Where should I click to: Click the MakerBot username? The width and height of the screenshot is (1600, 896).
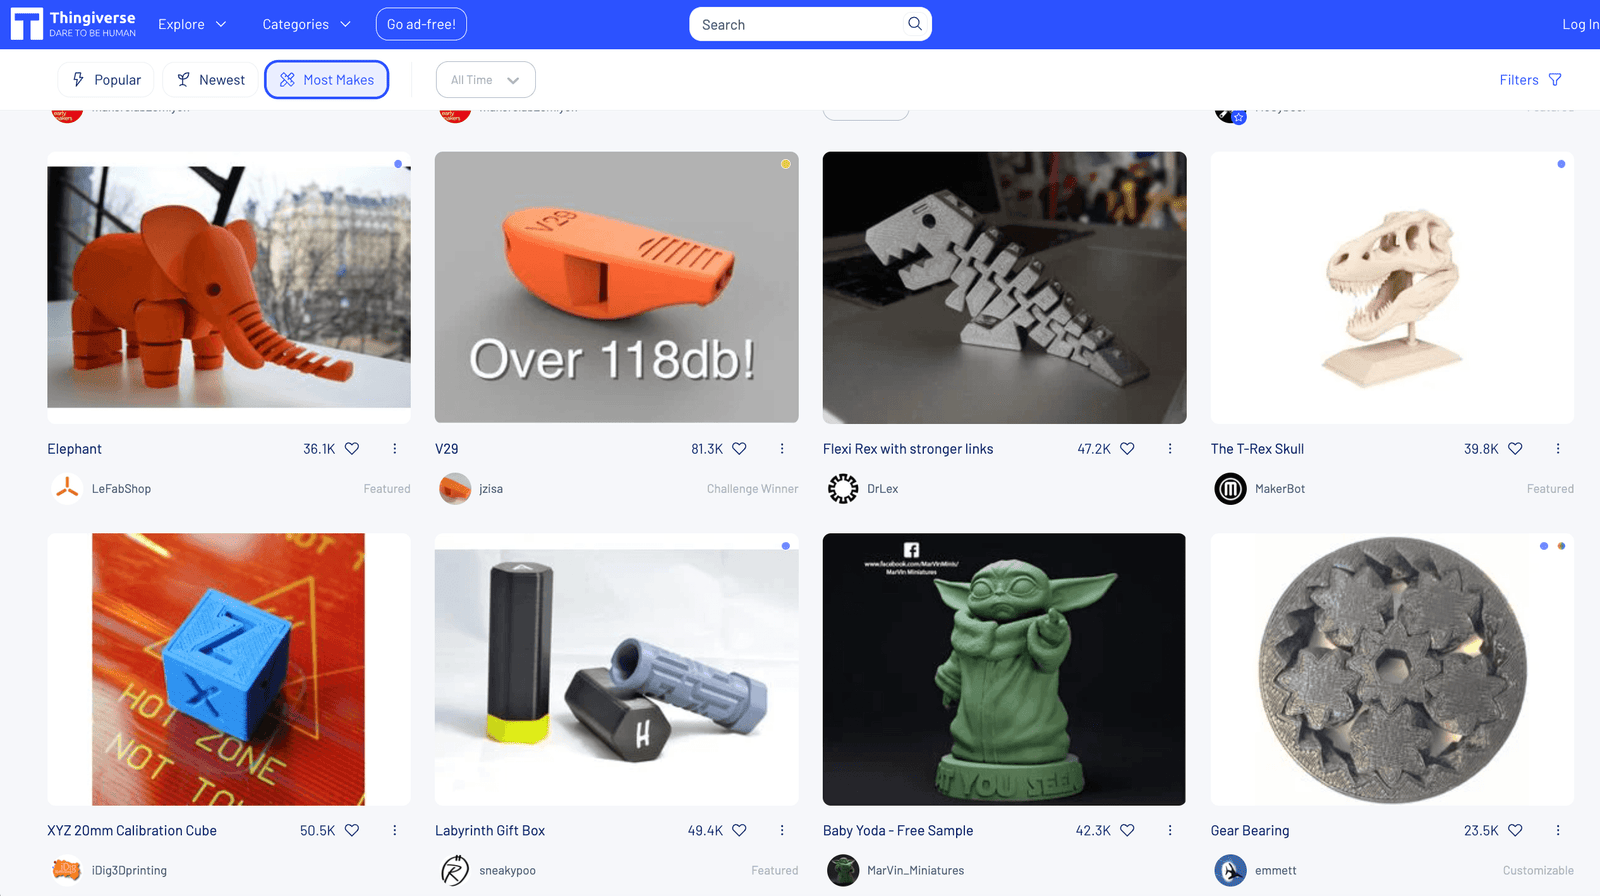click(1280, 489)
